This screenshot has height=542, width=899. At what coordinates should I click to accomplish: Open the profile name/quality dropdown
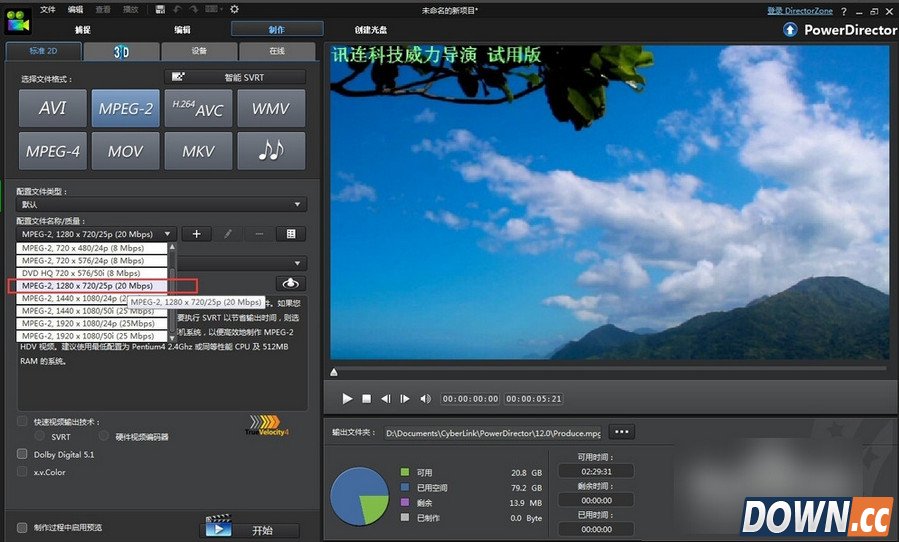click(97, 234)
